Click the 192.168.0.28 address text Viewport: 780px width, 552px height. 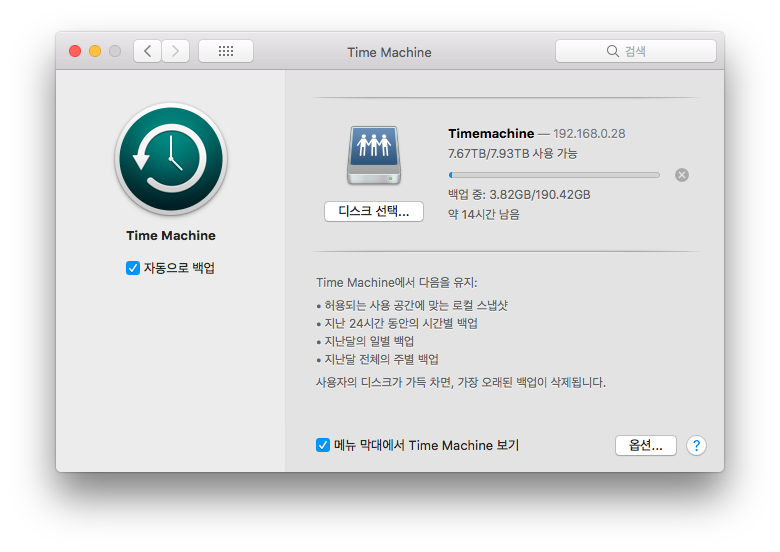click(x=589, y=134)
